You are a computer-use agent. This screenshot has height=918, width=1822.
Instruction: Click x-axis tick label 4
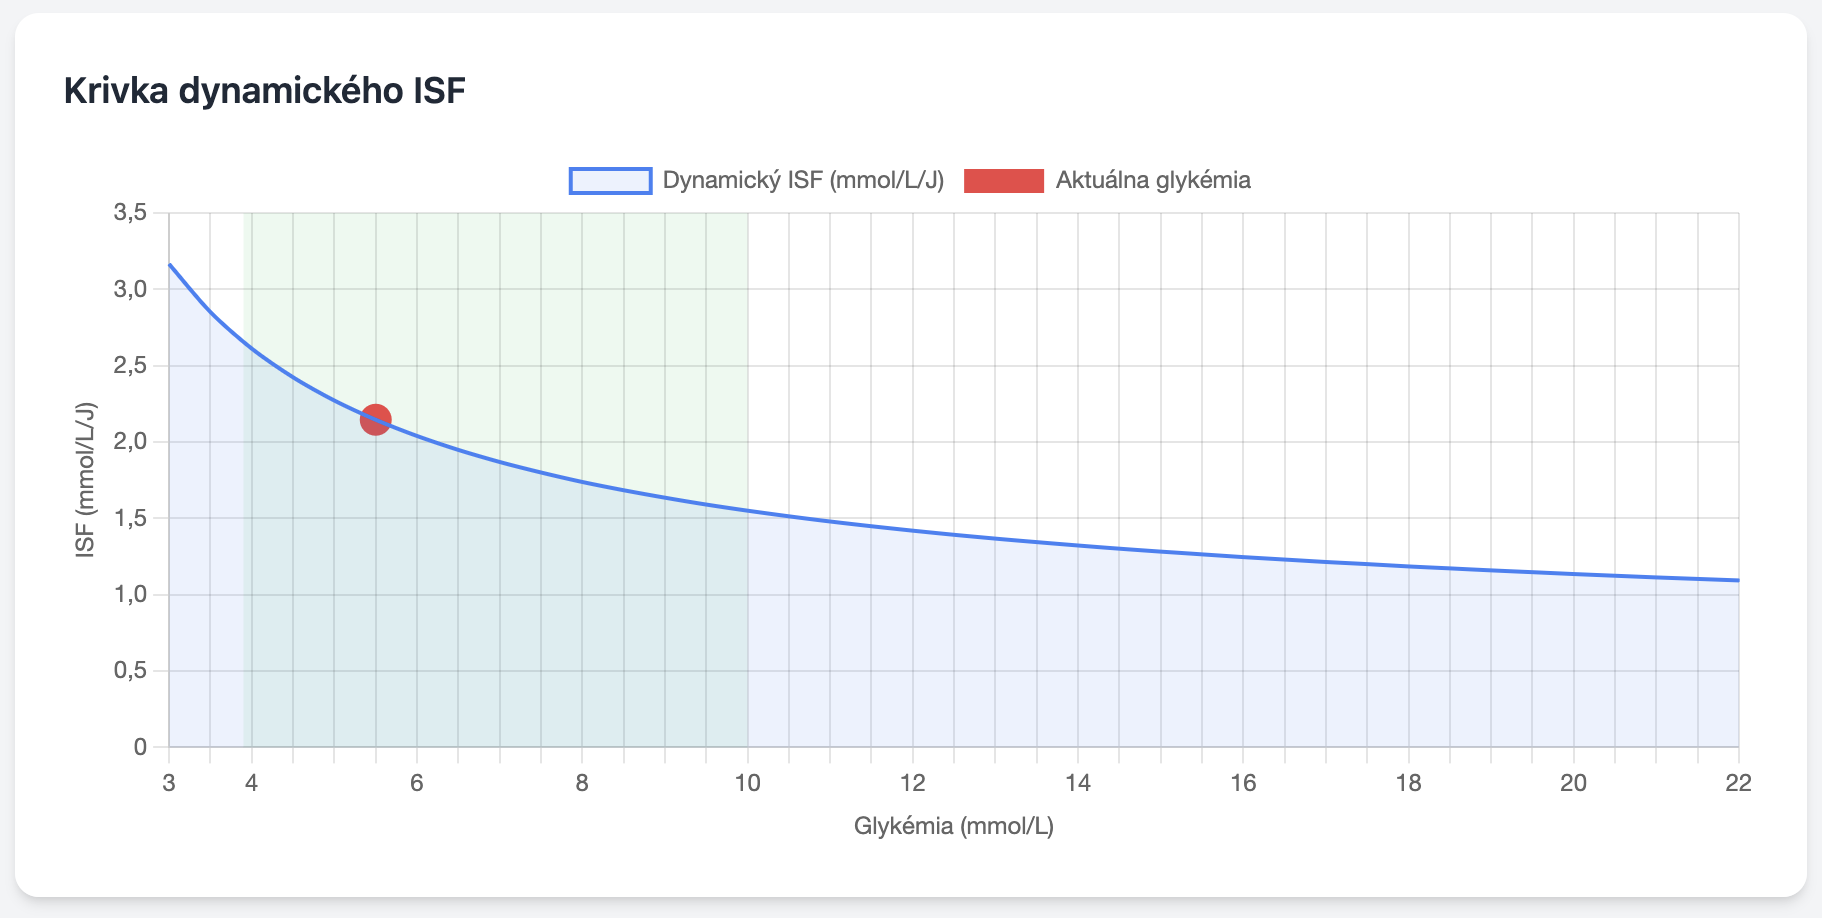[252, 783]
